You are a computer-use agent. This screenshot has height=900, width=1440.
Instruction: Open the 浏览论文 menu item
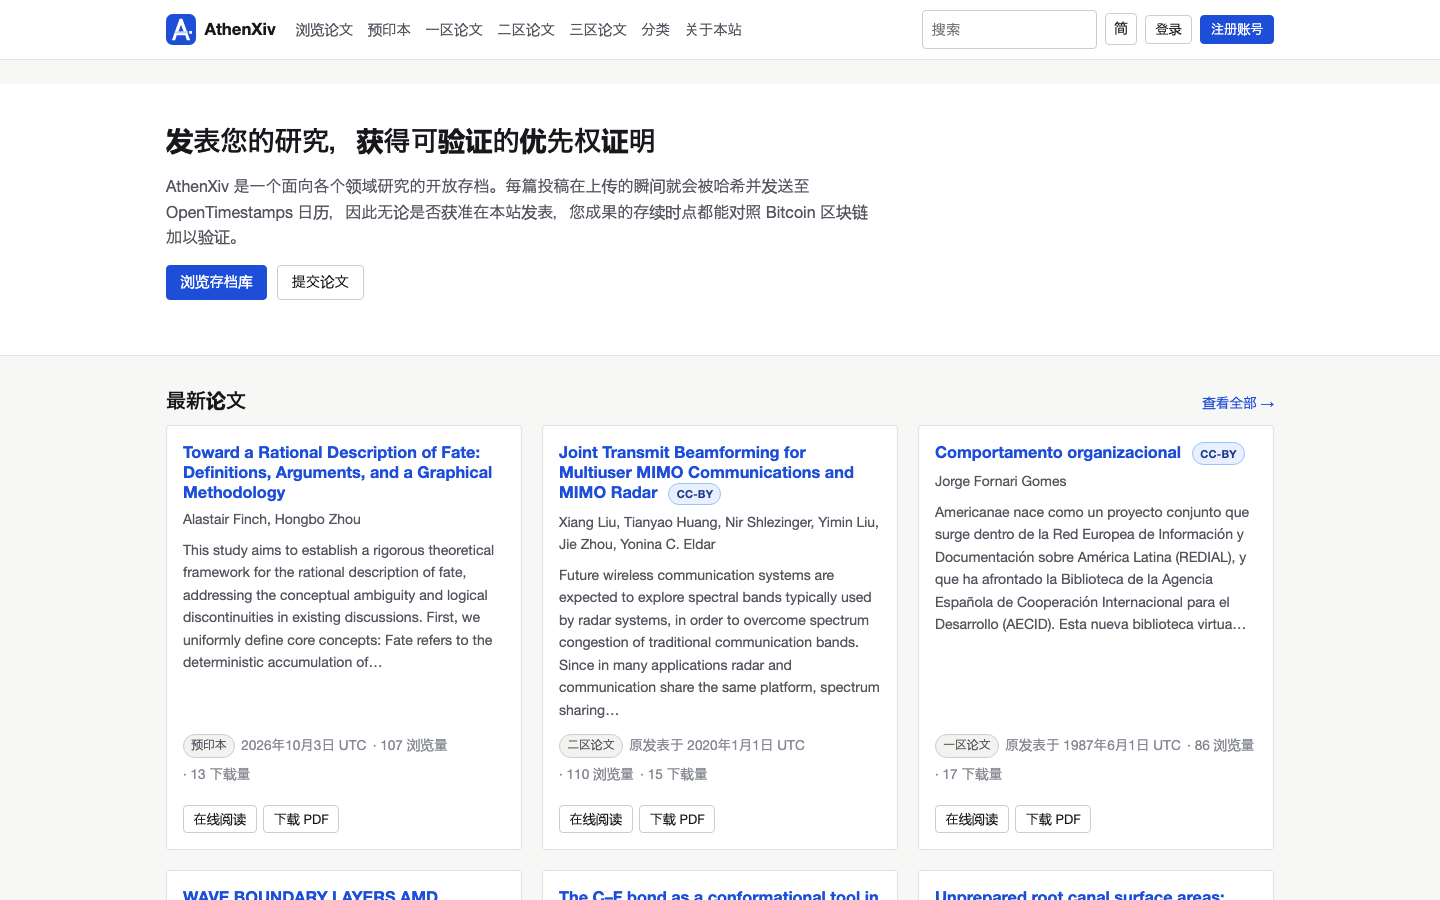(x=324, y=30)
